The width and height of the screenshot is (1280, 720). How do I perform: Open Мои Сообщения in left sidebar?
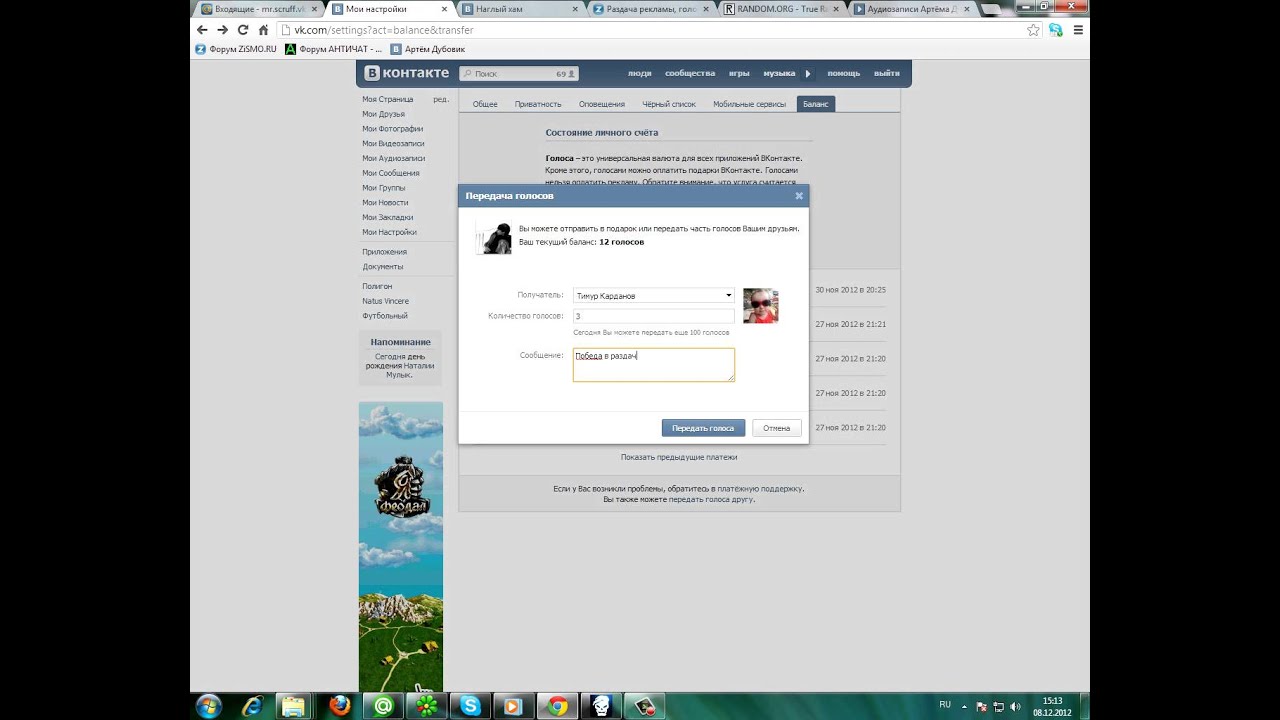click(391, 173)
